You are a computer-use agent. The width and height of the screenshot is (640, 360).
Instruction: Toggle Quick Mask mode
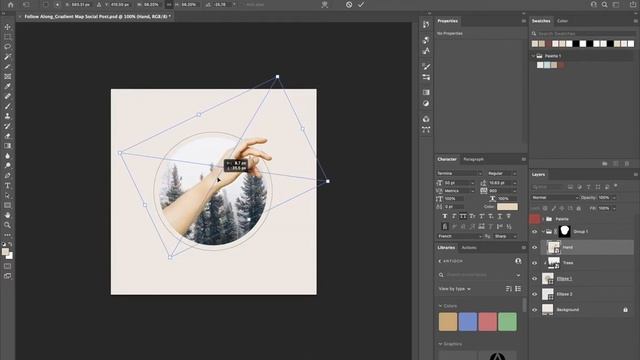[7, 266]
